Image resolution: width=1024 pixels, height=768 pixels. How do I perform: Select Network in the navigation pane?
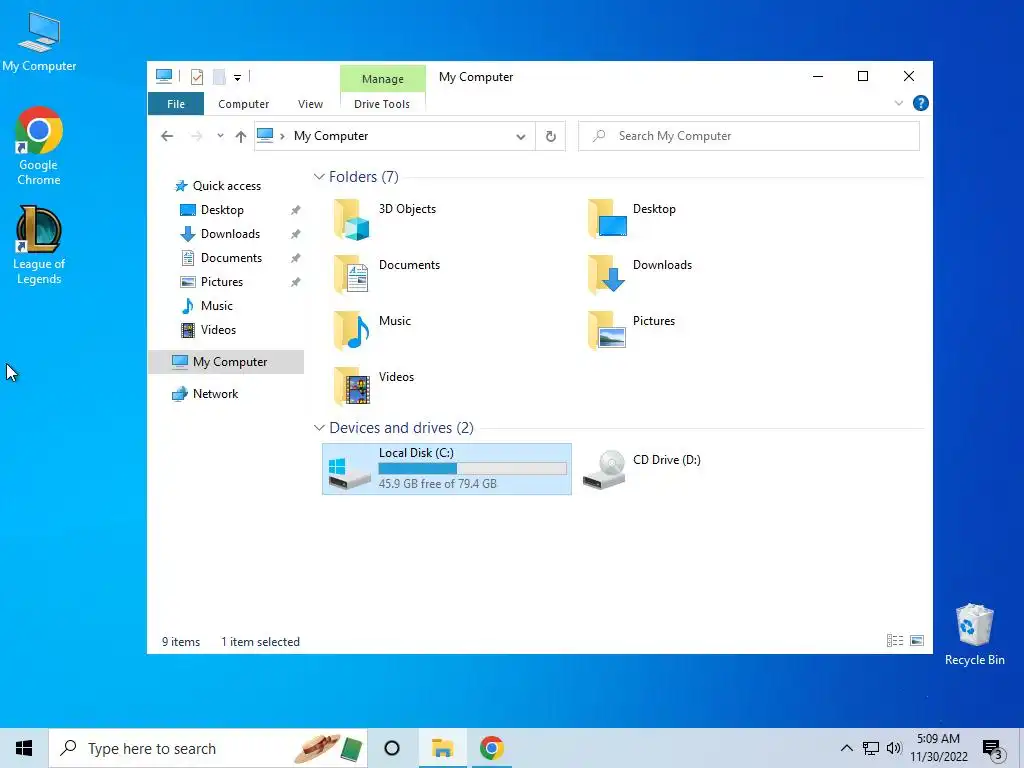click(215, 394)
